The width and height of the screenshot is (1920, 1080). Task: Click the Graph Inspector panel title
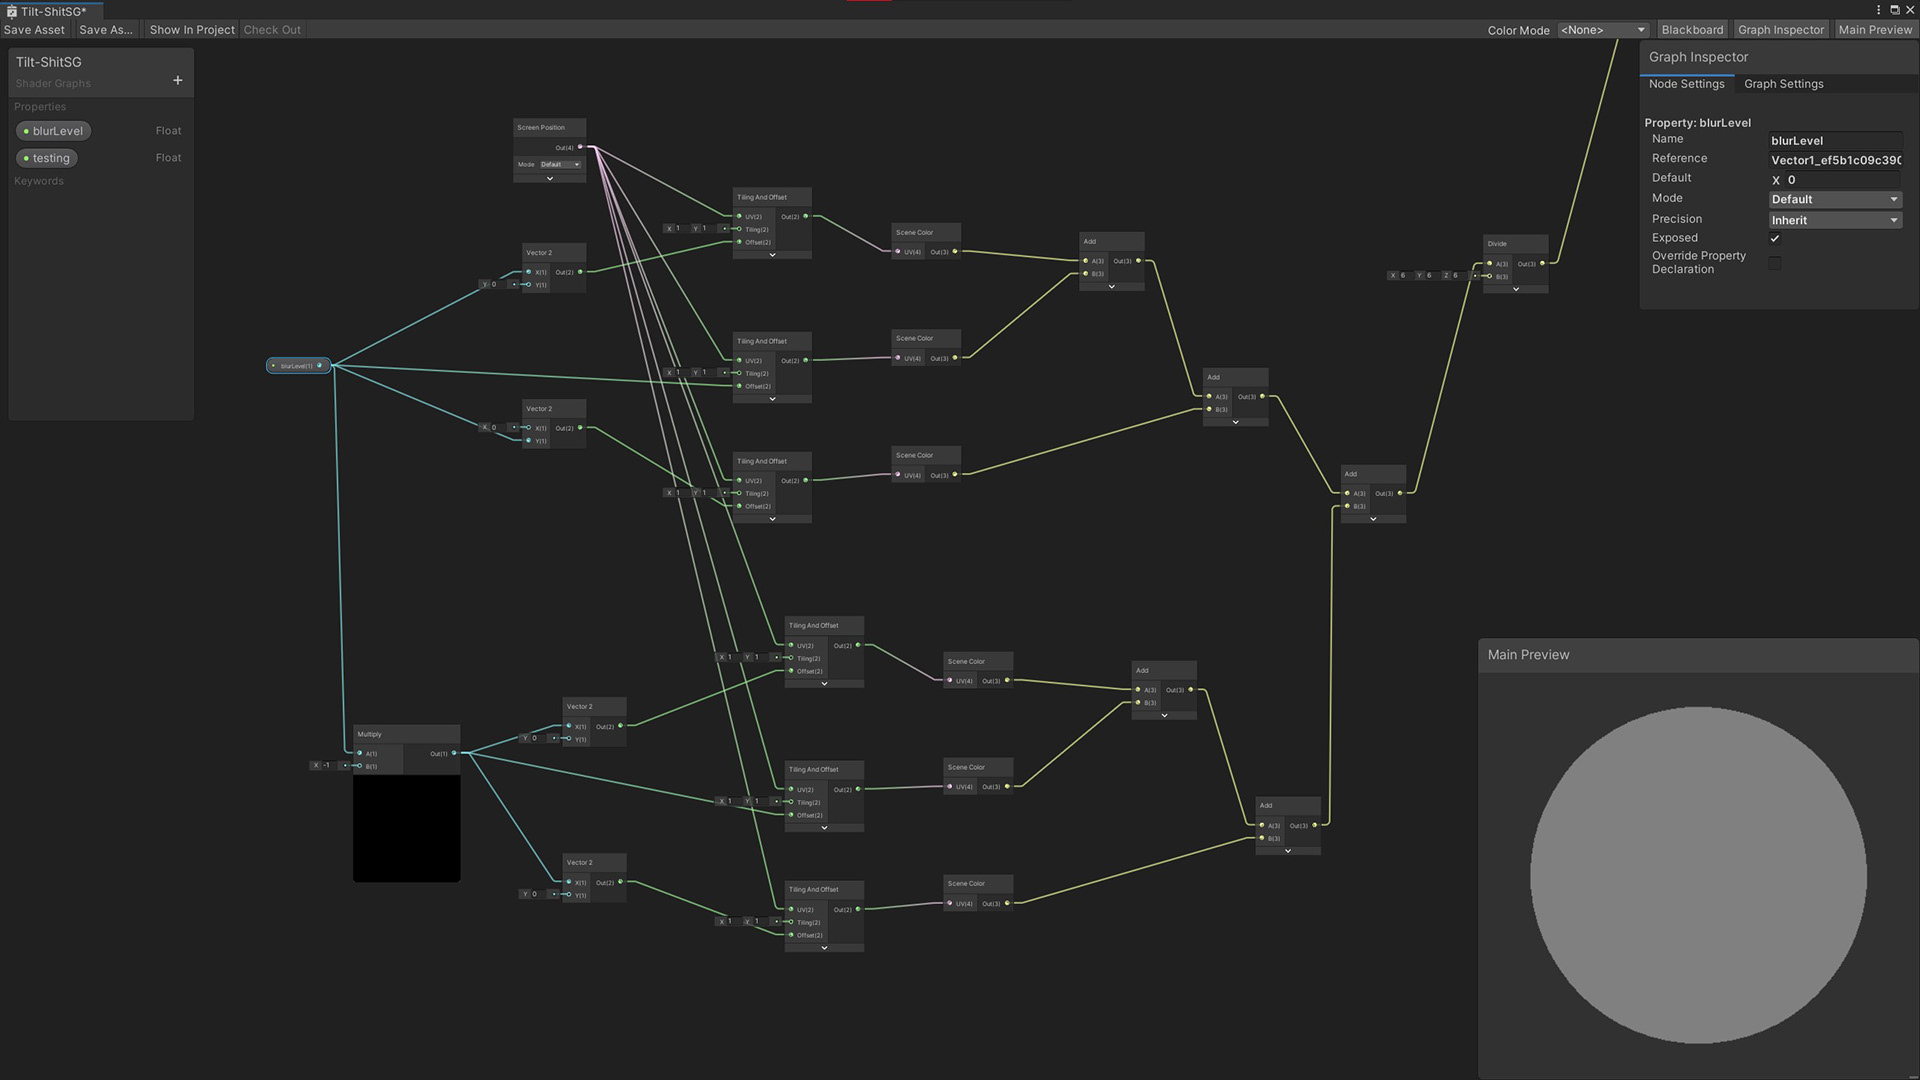(x=1698, y=57)
